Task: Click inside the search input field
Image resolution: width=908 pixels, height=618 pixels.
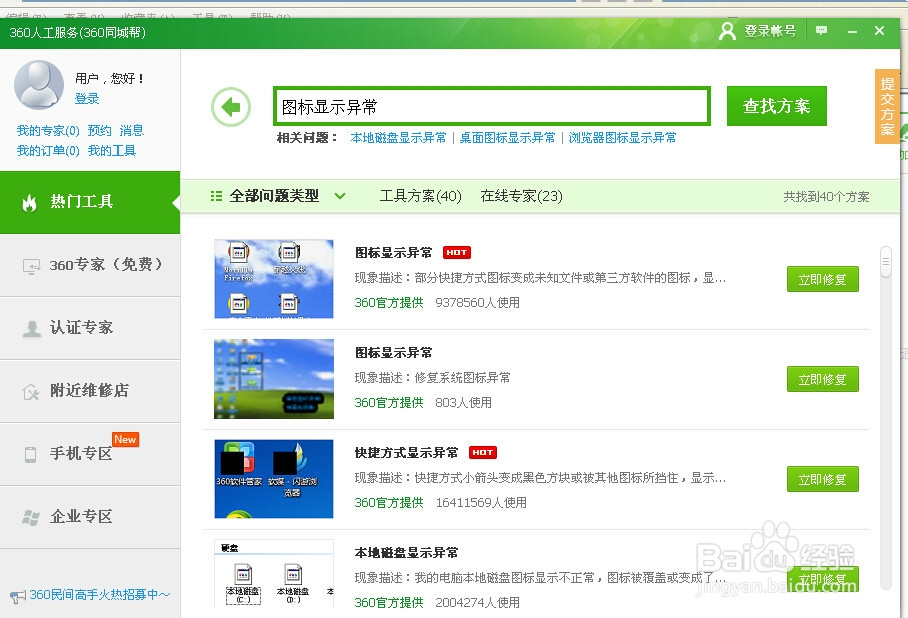Action: click(490, 105)
